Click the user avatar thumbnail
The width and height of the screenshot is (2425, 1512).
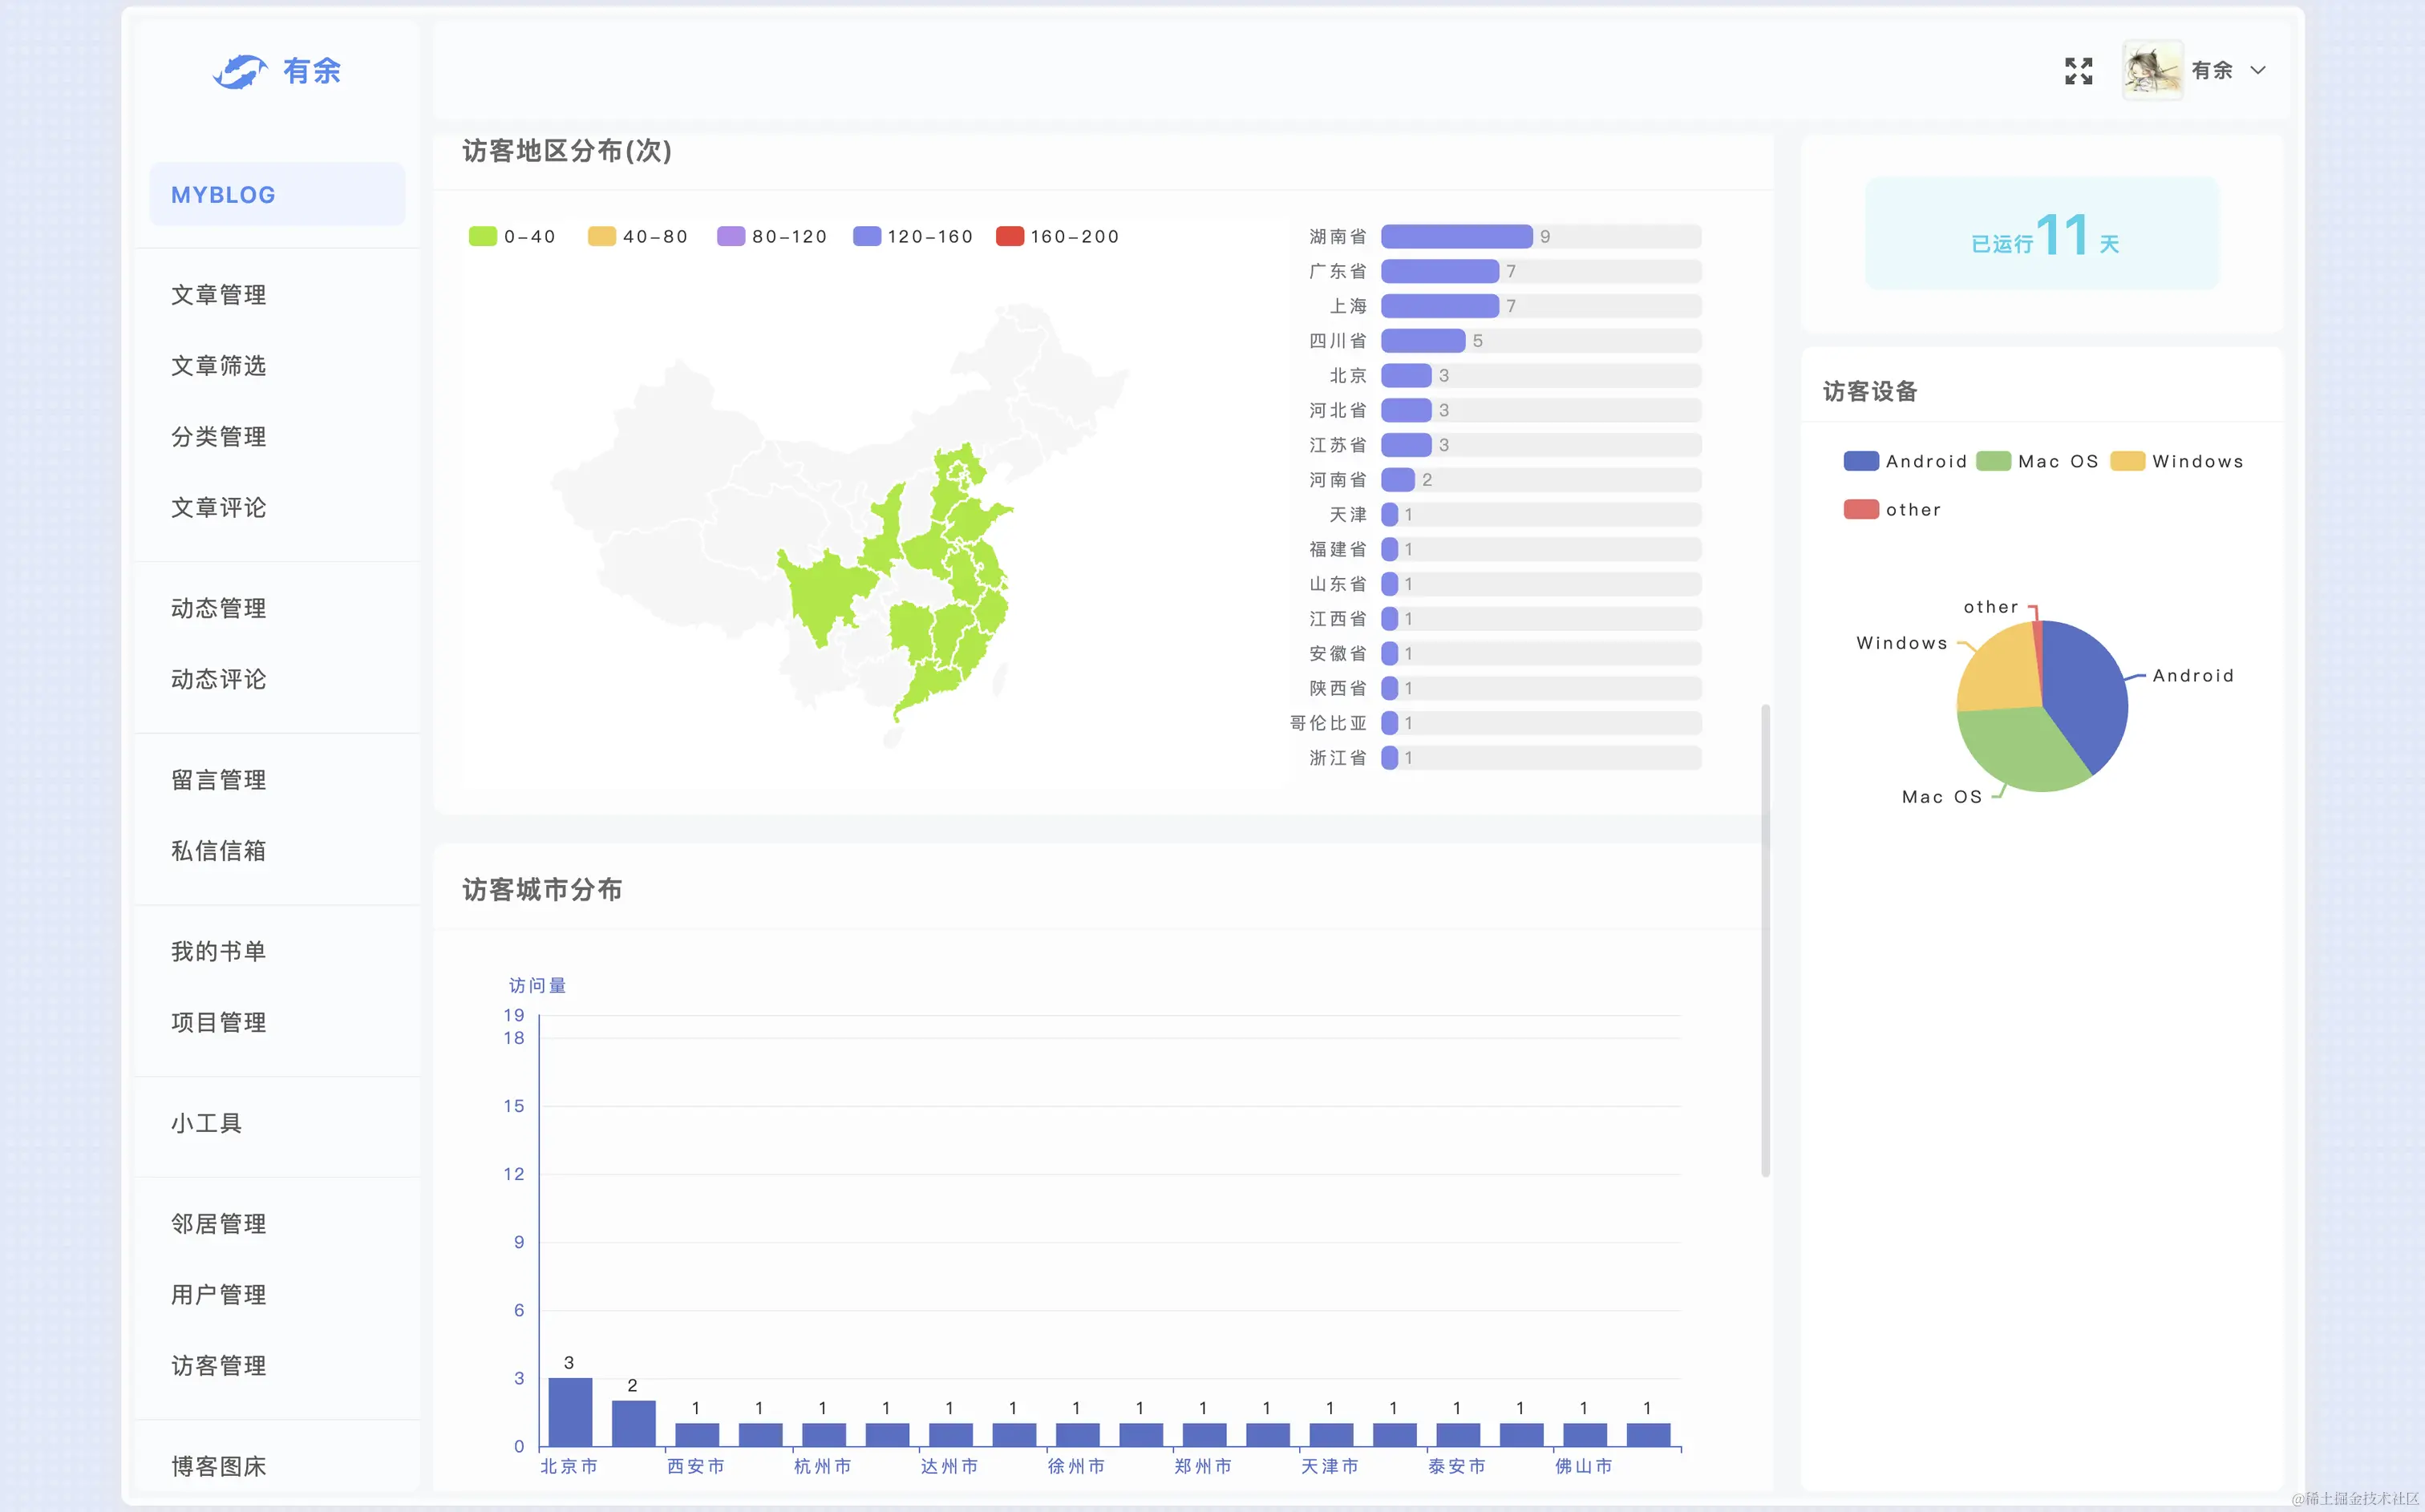pyautogui.click(x=2152, y=71)
